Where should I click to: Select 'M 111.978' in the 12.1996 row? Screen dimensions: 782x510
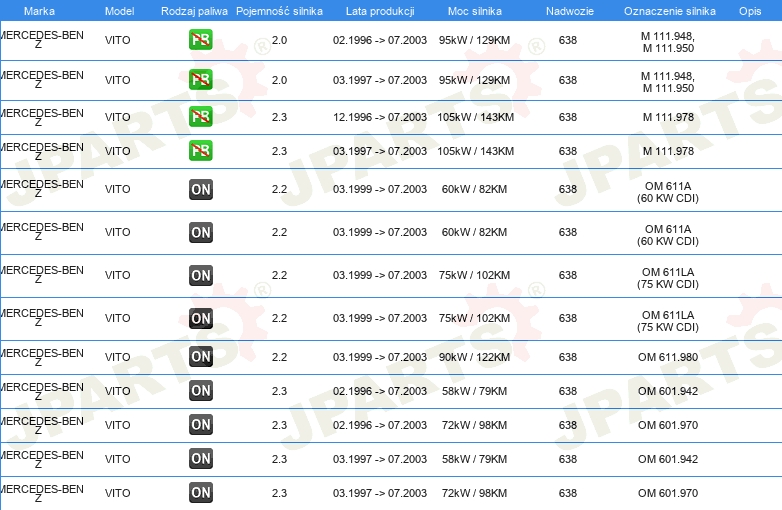click(668, 117)
